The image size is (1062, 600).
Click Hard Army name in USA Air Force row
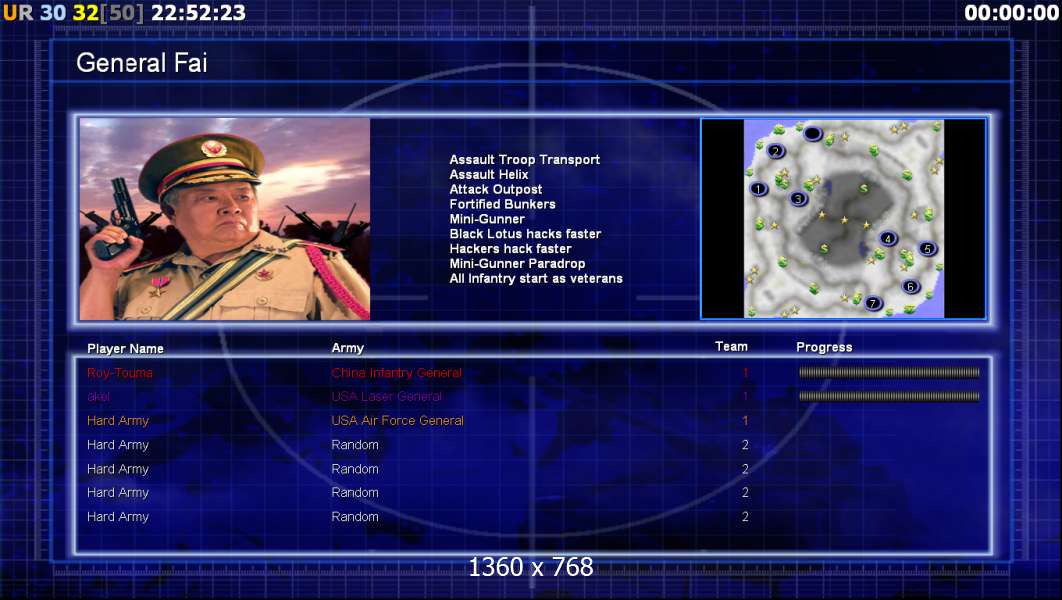pos(118,421)
